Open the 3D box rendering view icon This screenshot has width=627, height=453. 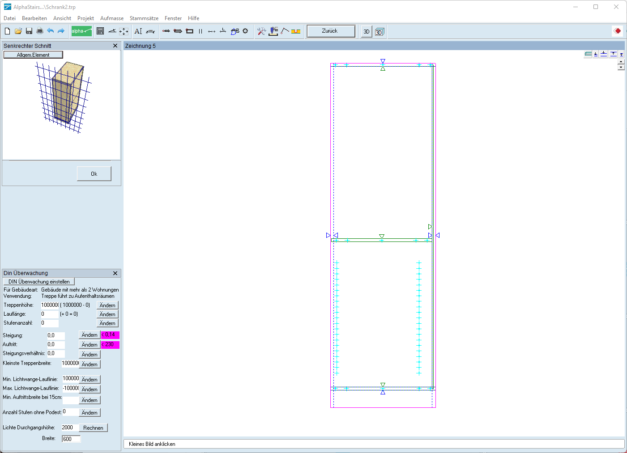pyautogui.click(x=379, y=32)
